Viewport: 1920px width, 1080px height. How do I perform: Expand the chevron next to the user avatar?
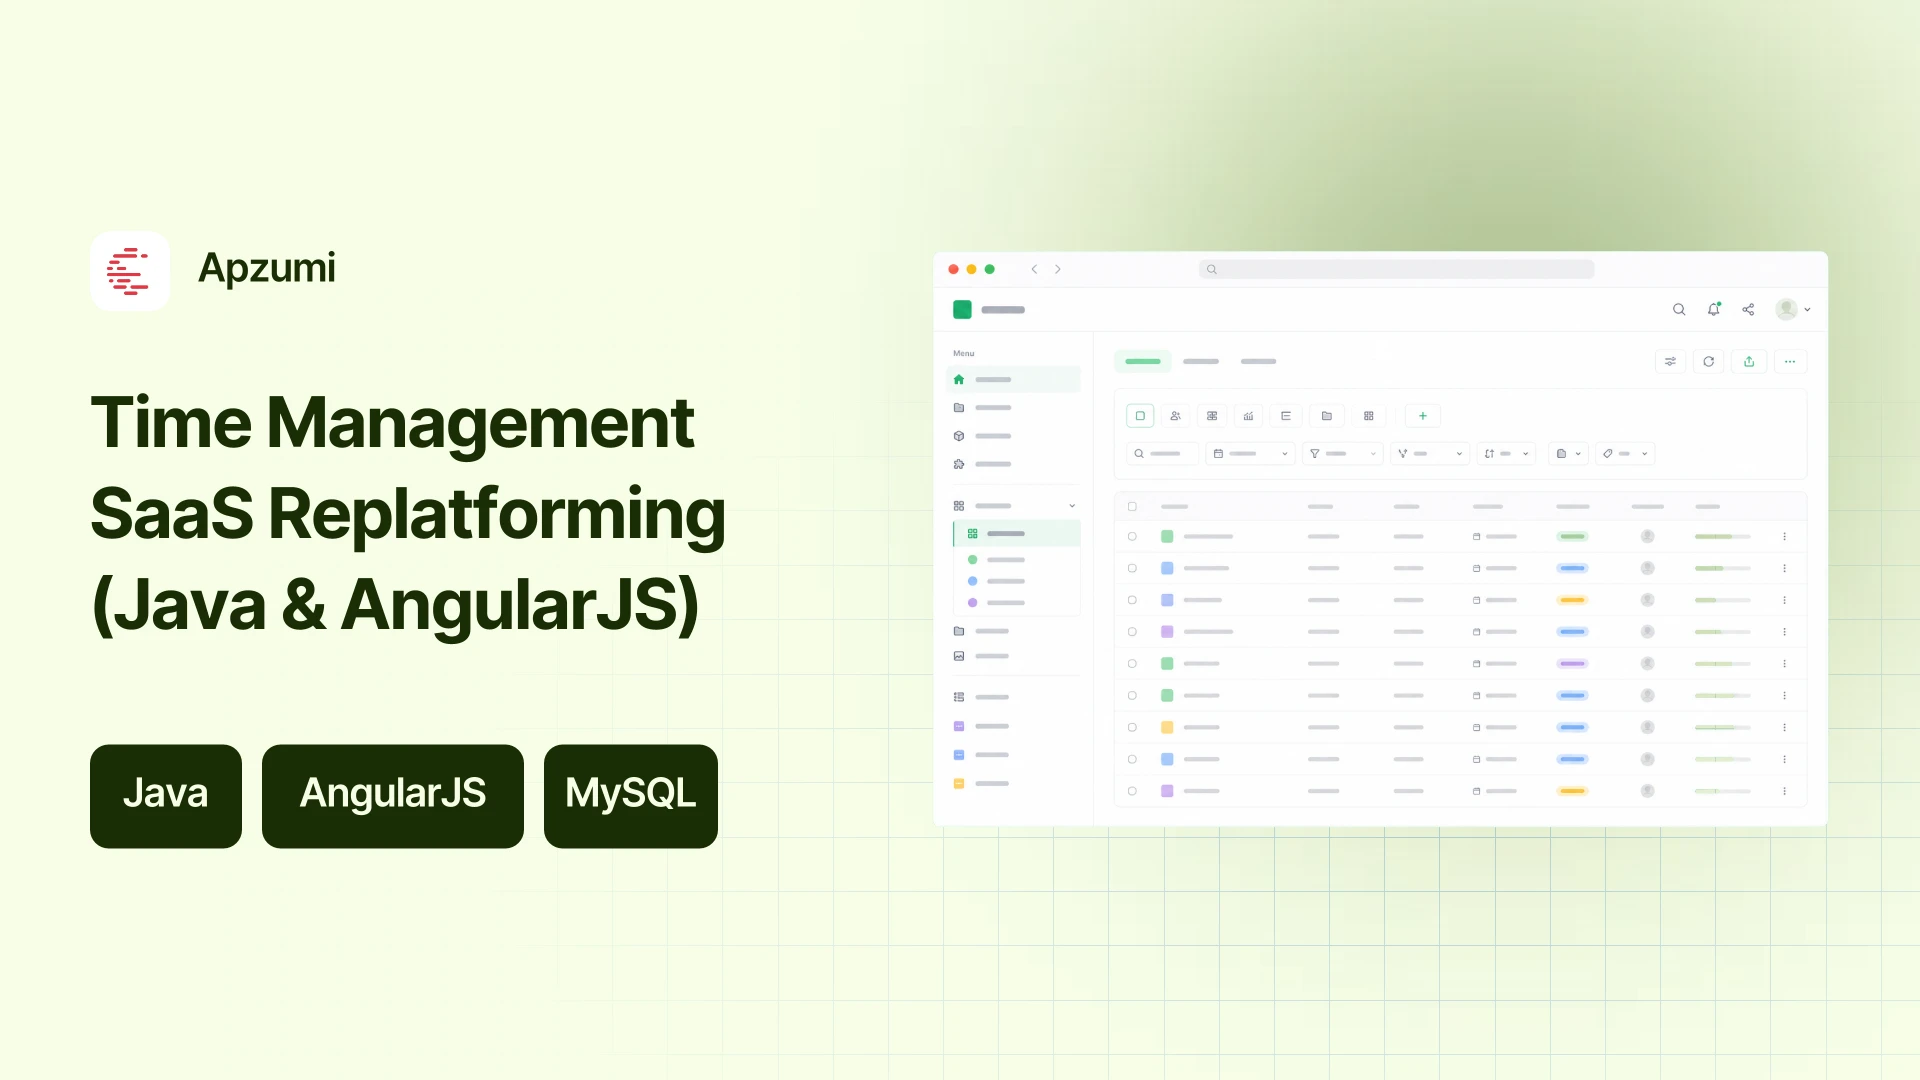(x=1807, y=310)
